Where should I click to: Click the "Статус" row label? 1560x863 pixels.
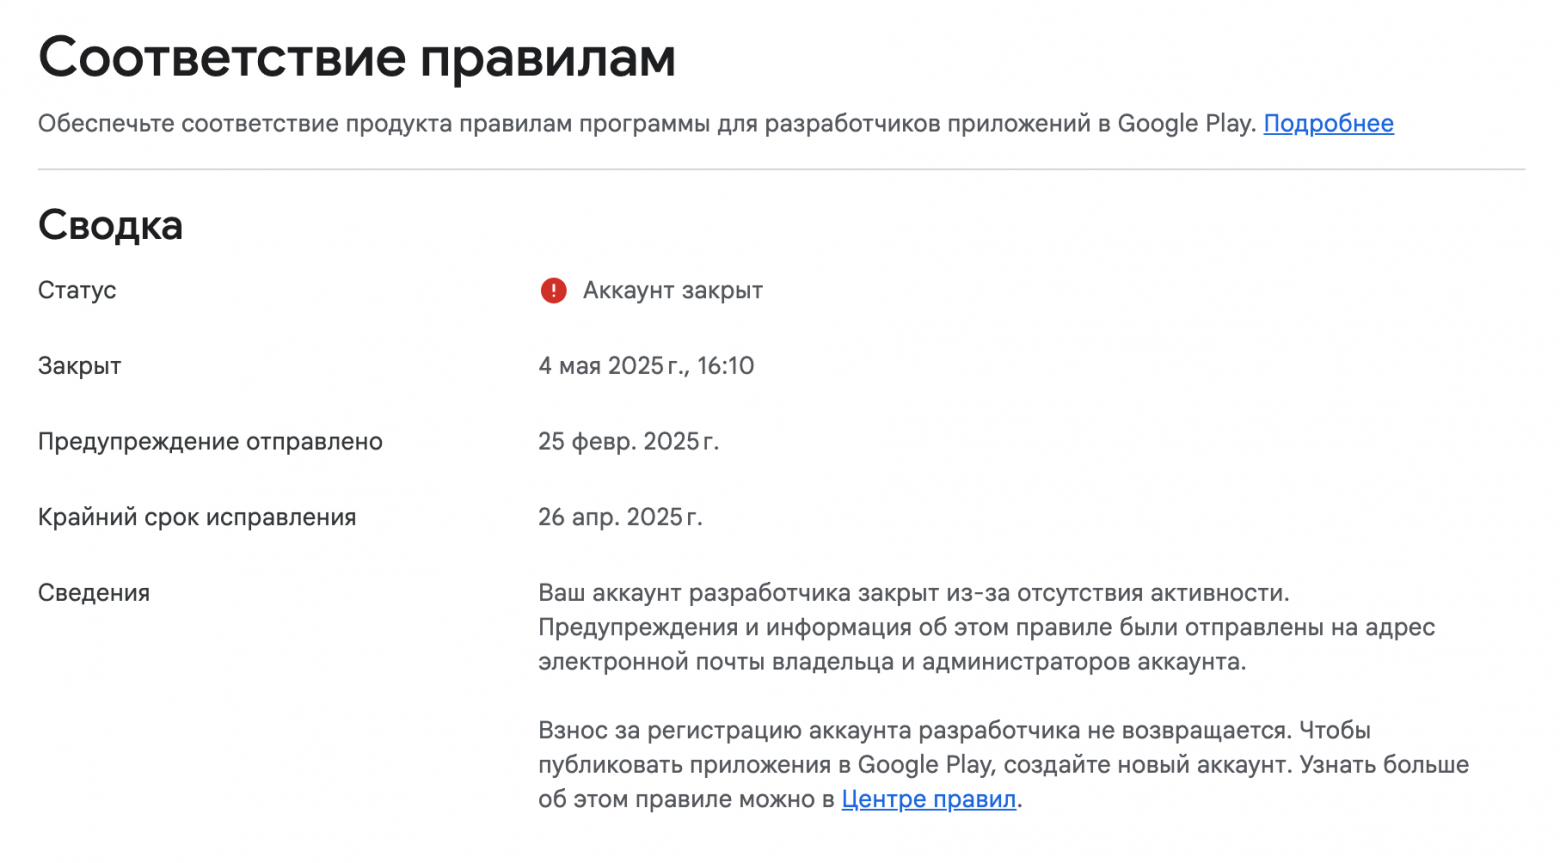pos(77,290)
